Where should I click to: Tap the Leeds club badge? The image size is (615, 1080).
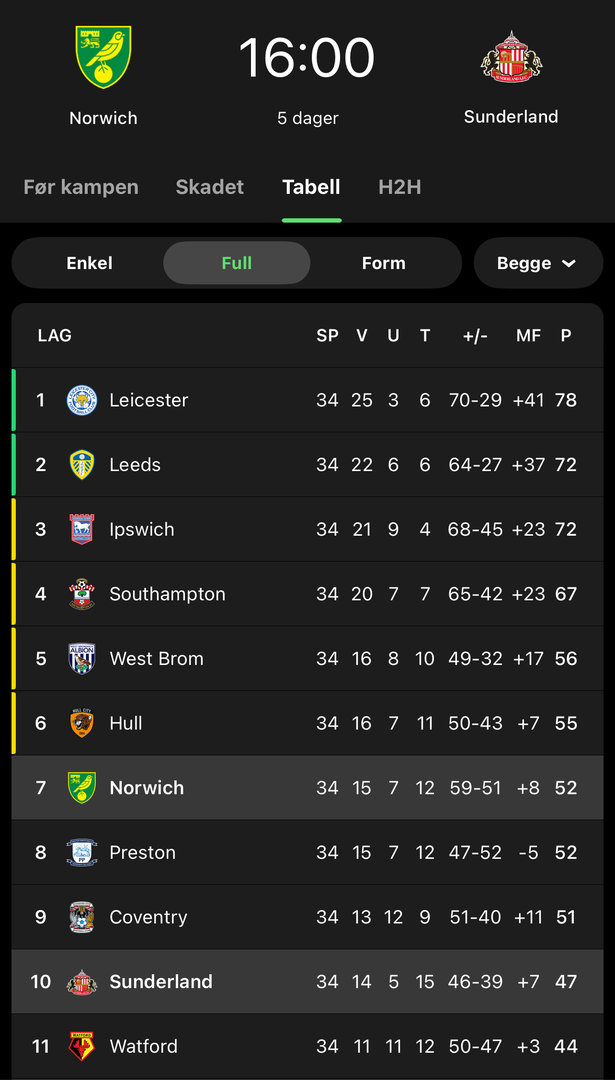click(82, 465)
